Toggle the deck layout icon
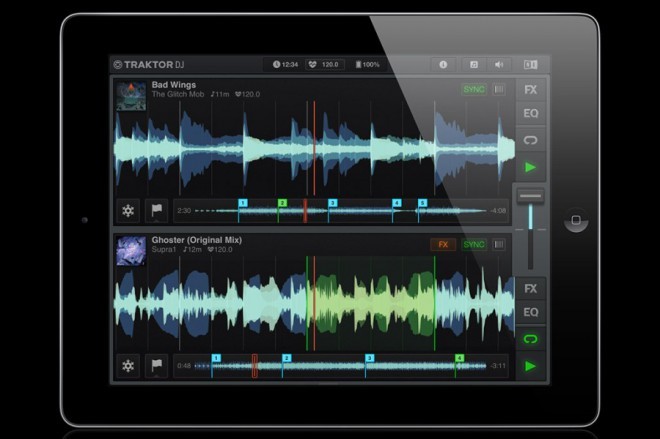Screen dimensions: 660x439 pyautogui.click(x=530, y=64)
